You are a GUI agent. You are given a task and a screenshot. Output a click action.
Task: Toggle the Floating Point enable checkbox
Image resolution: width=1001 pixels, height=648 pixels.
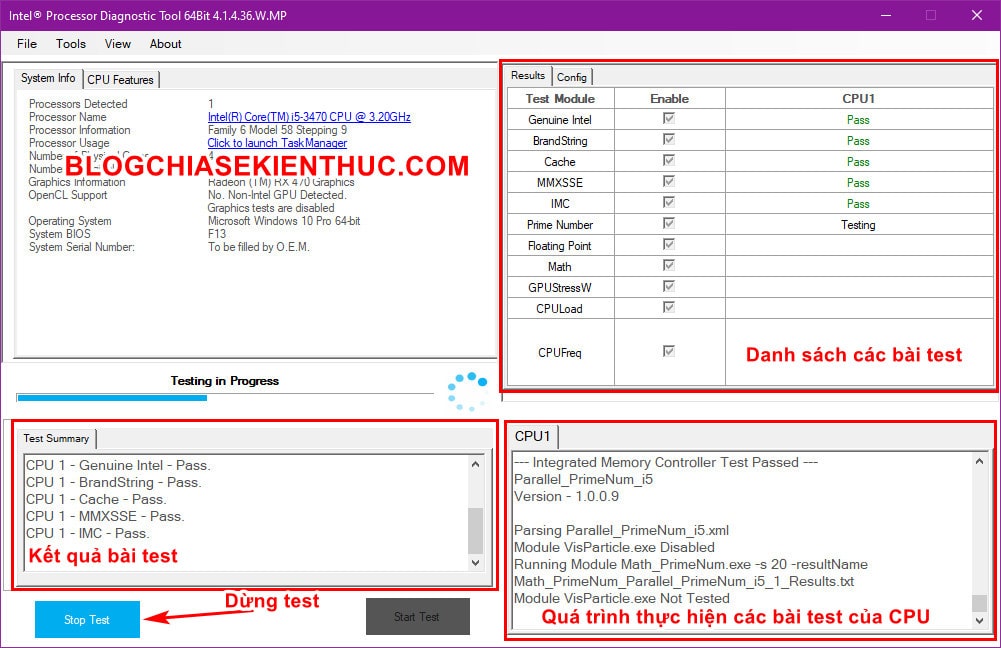point(669,245)
